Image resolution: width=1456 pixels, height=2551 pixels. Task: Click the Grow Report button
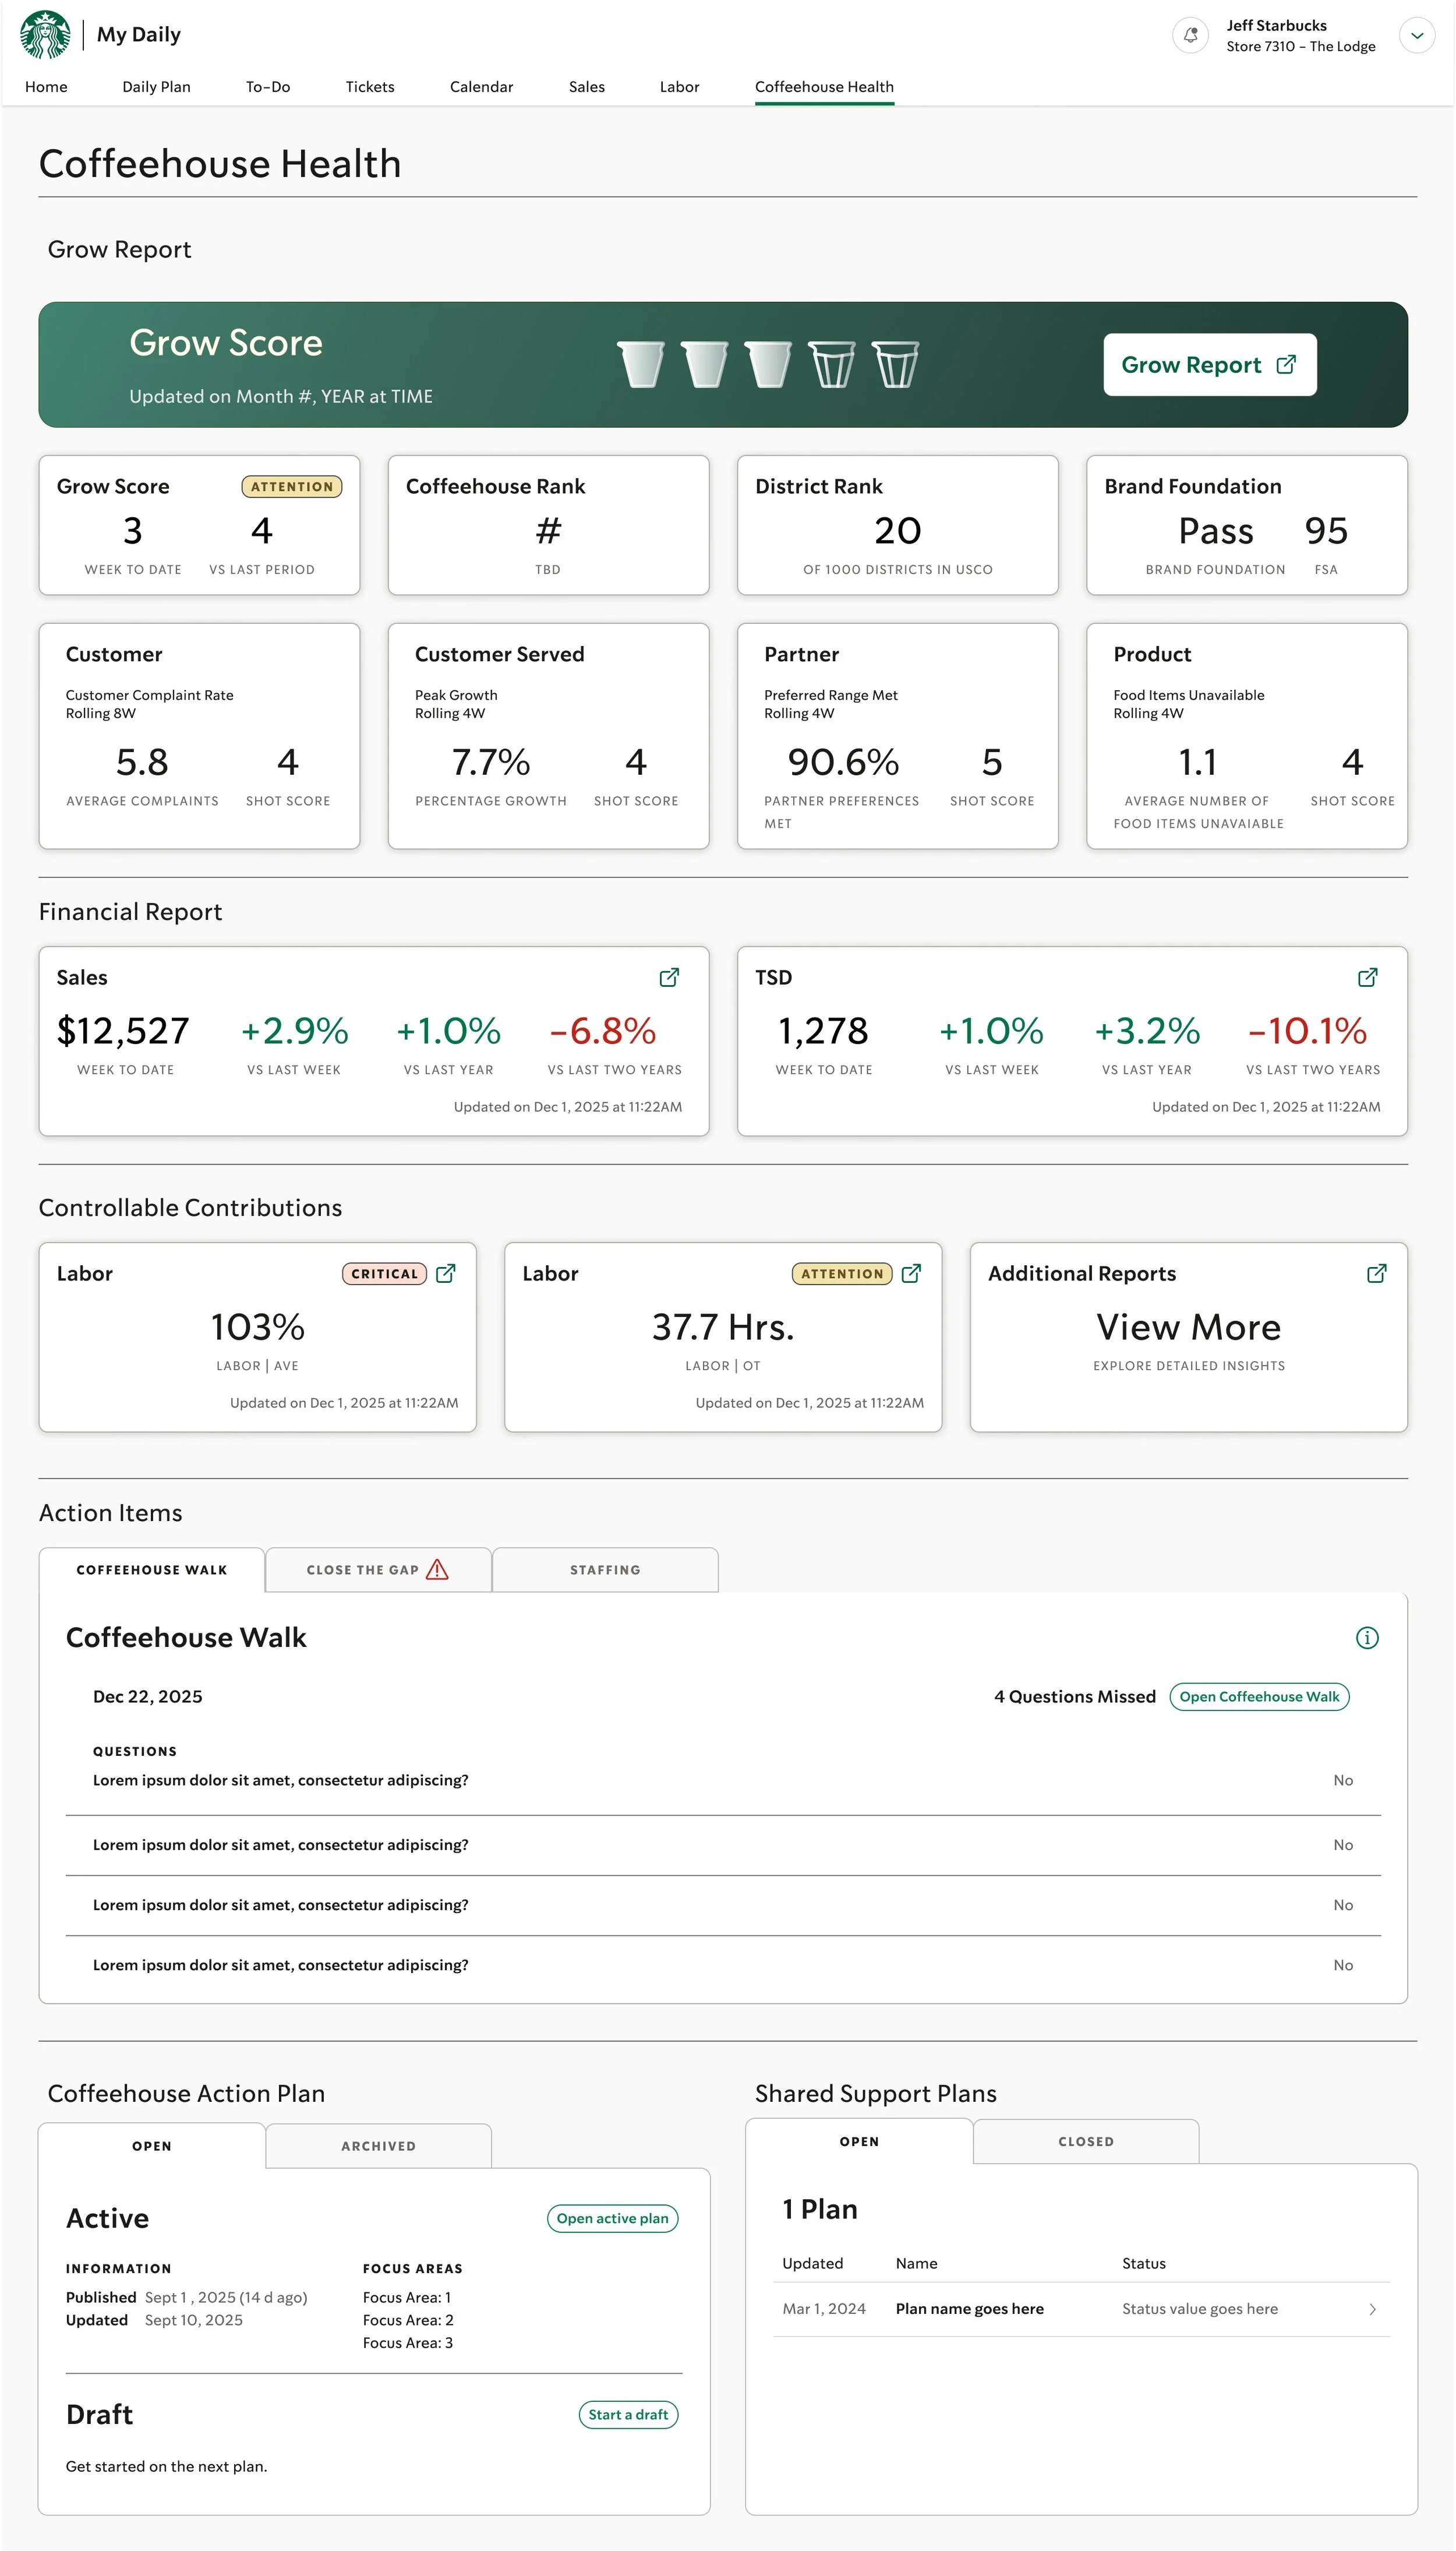point(1209,365)
